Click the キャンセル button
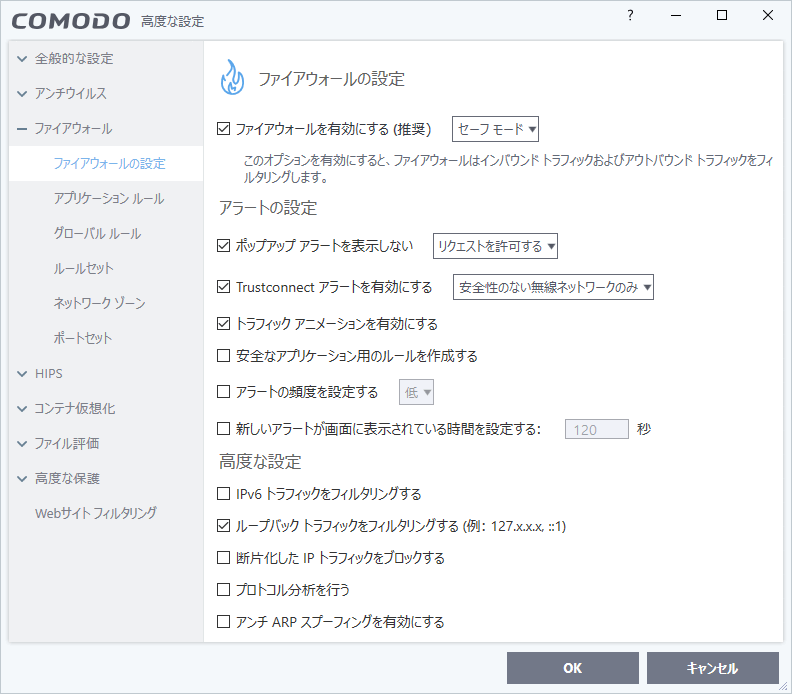This screenshot has width=792, height=694. coord(712,668)
